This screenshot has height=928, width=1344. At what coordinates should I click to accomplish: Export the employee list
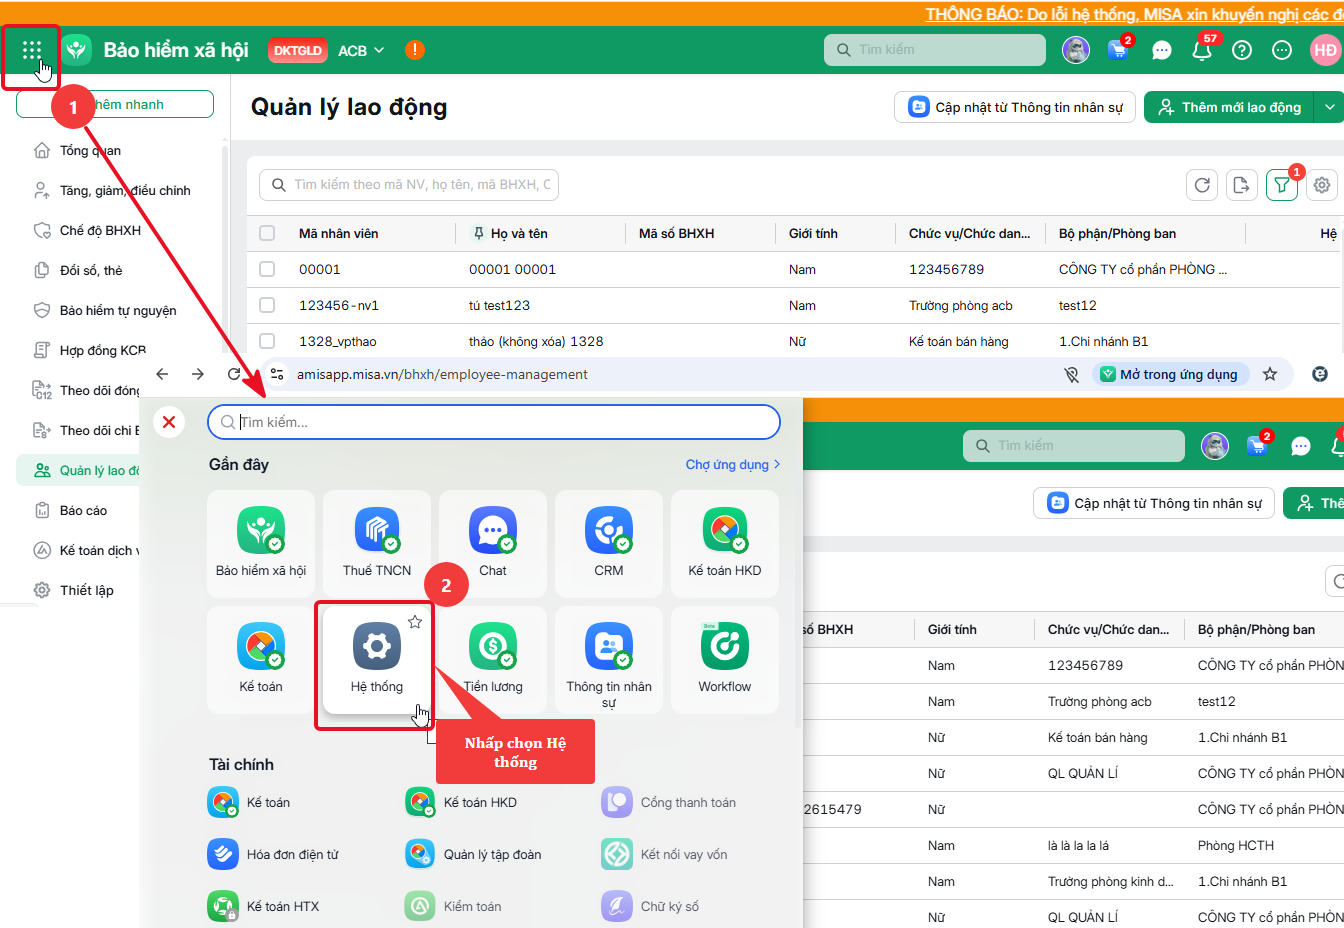click(1242, 185)
